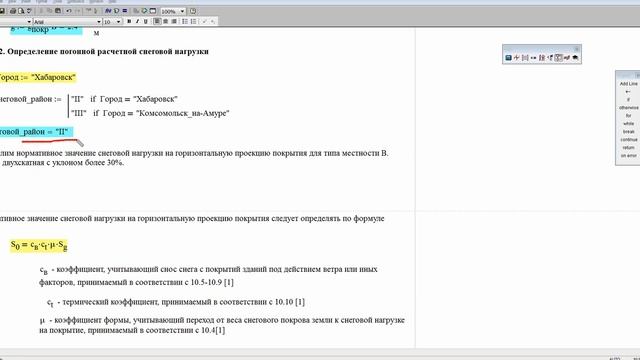
Task: Click the Align Across regions icon
Action: [x=89, y=11]
